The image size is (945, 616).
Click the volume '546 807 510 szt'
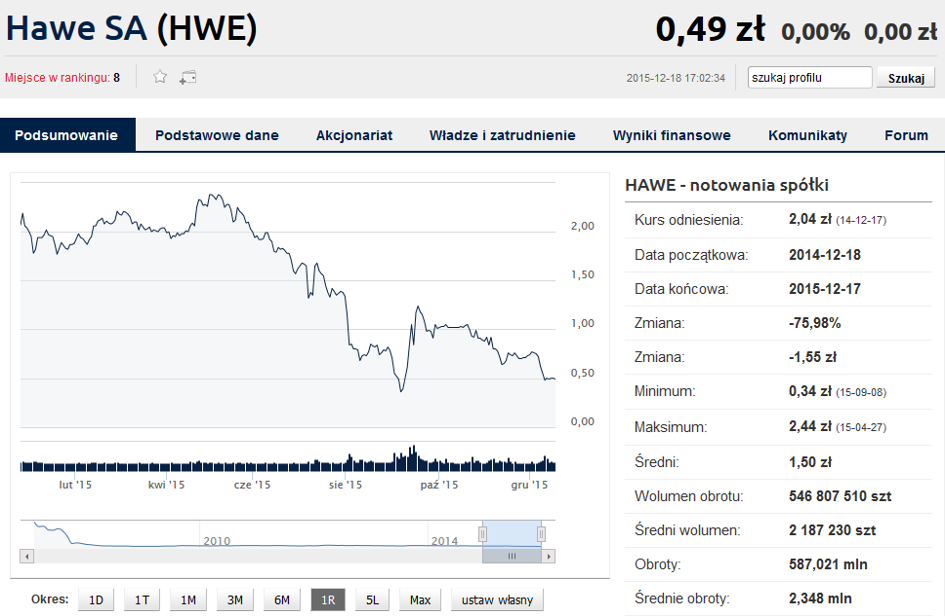(840, 496)
